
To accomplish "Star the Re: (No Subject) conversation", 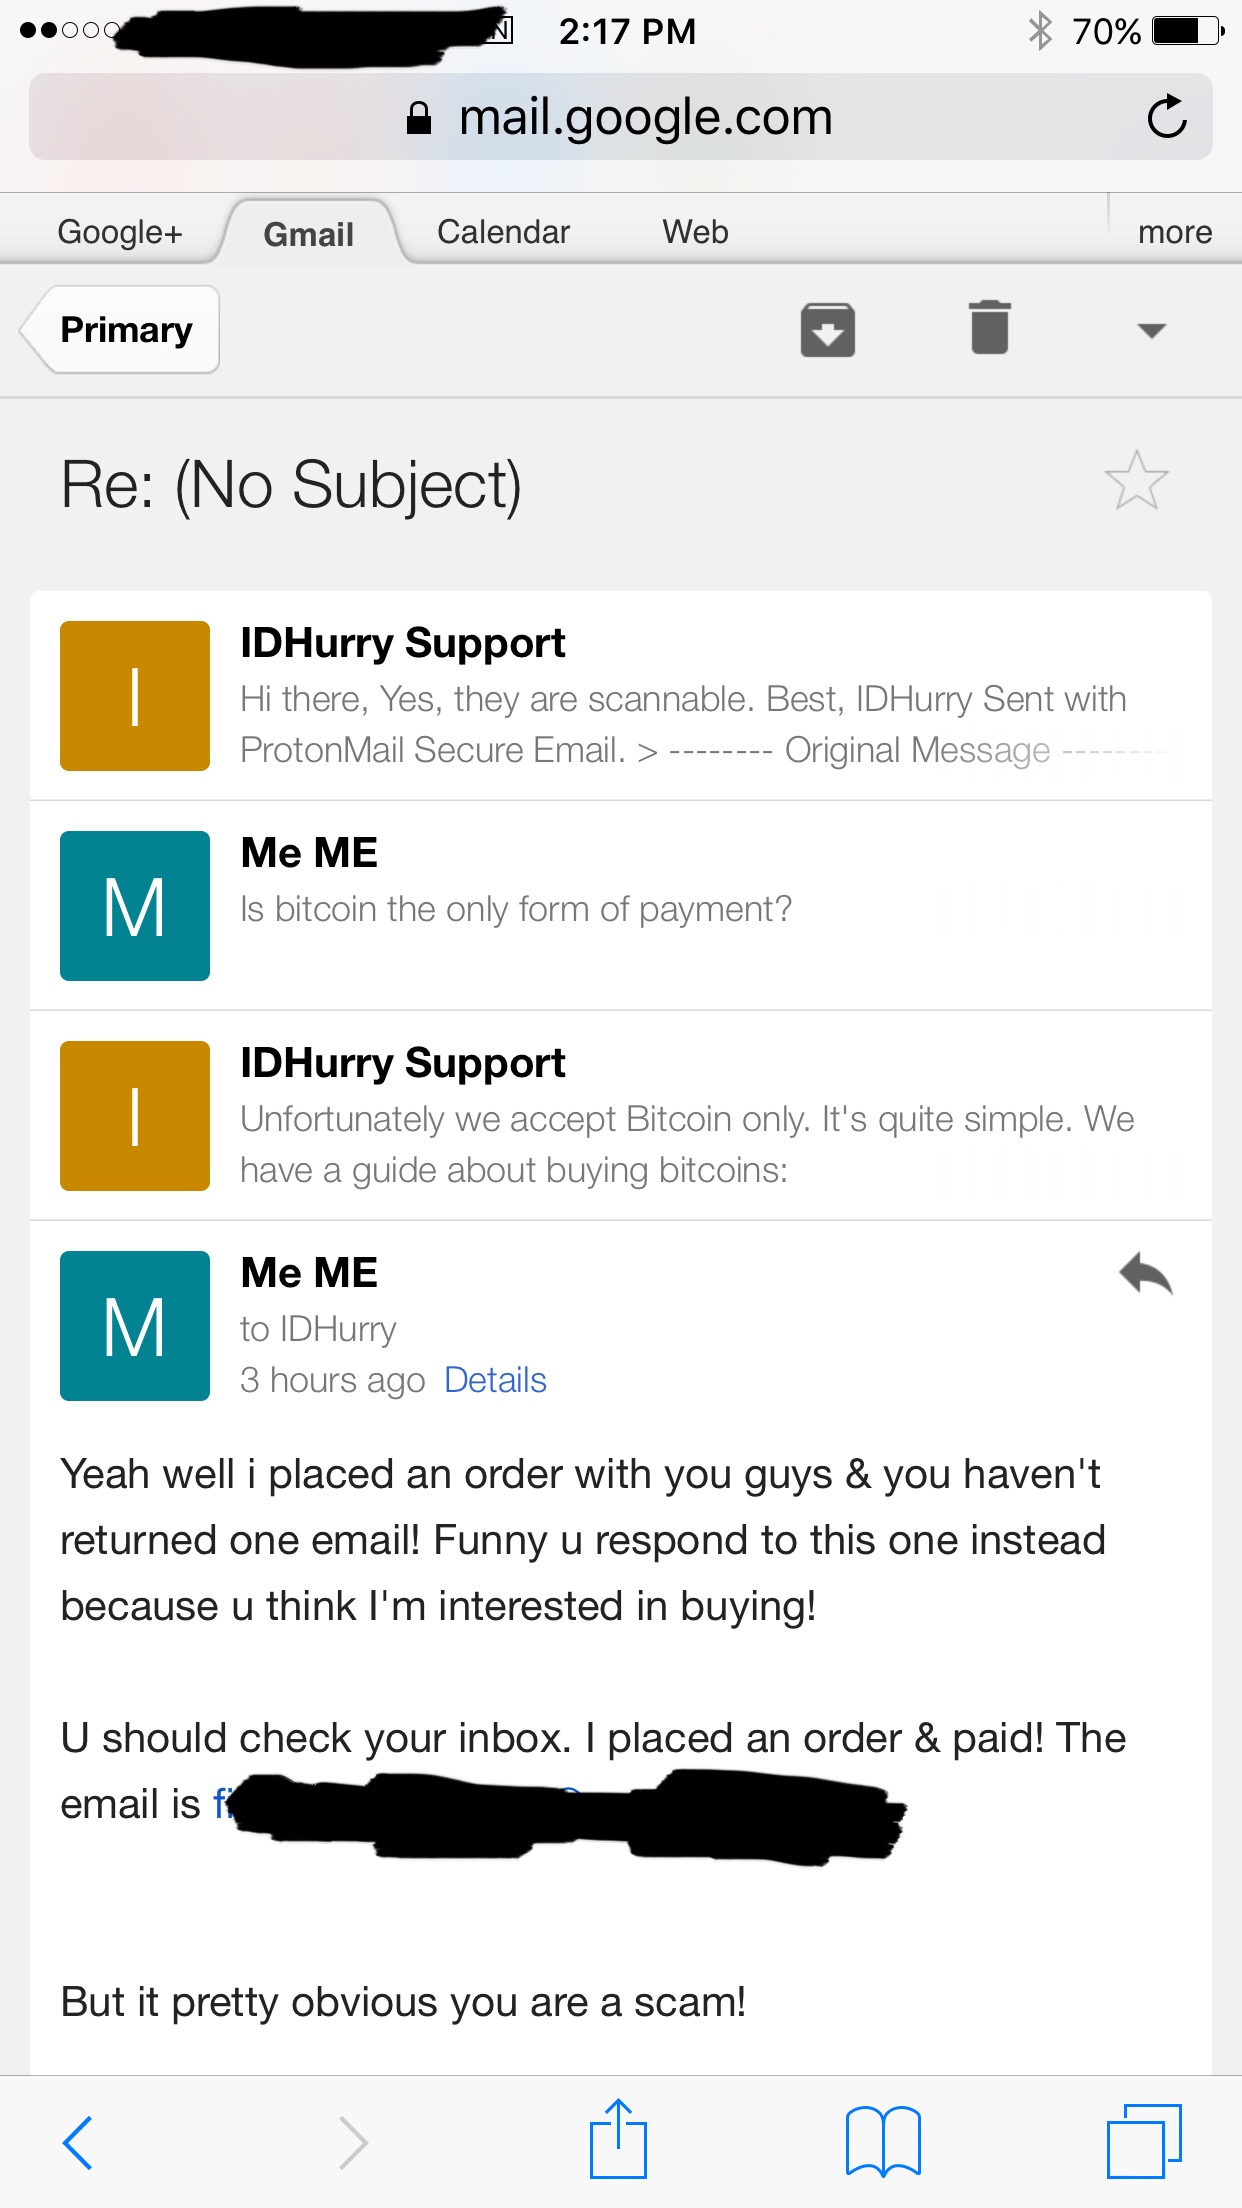I will coord(1137,481).
